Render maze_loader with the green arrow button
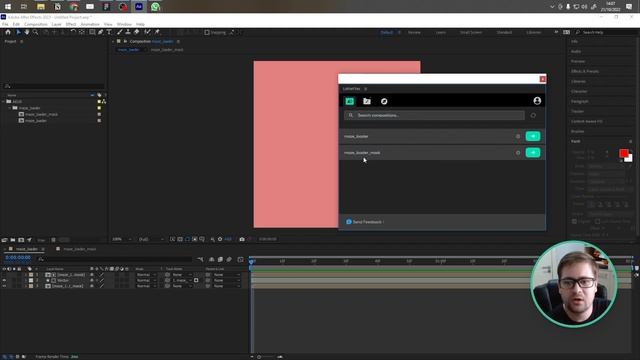 pos(533,136)
